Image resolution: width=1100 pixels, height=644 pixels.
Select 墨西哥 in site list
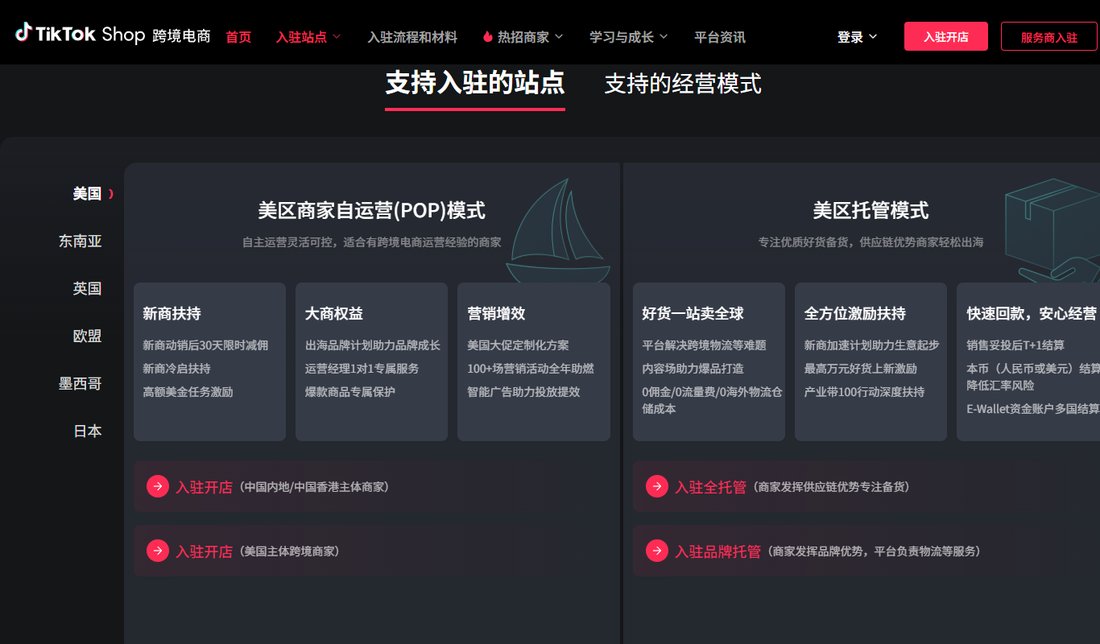coord(80,383)
